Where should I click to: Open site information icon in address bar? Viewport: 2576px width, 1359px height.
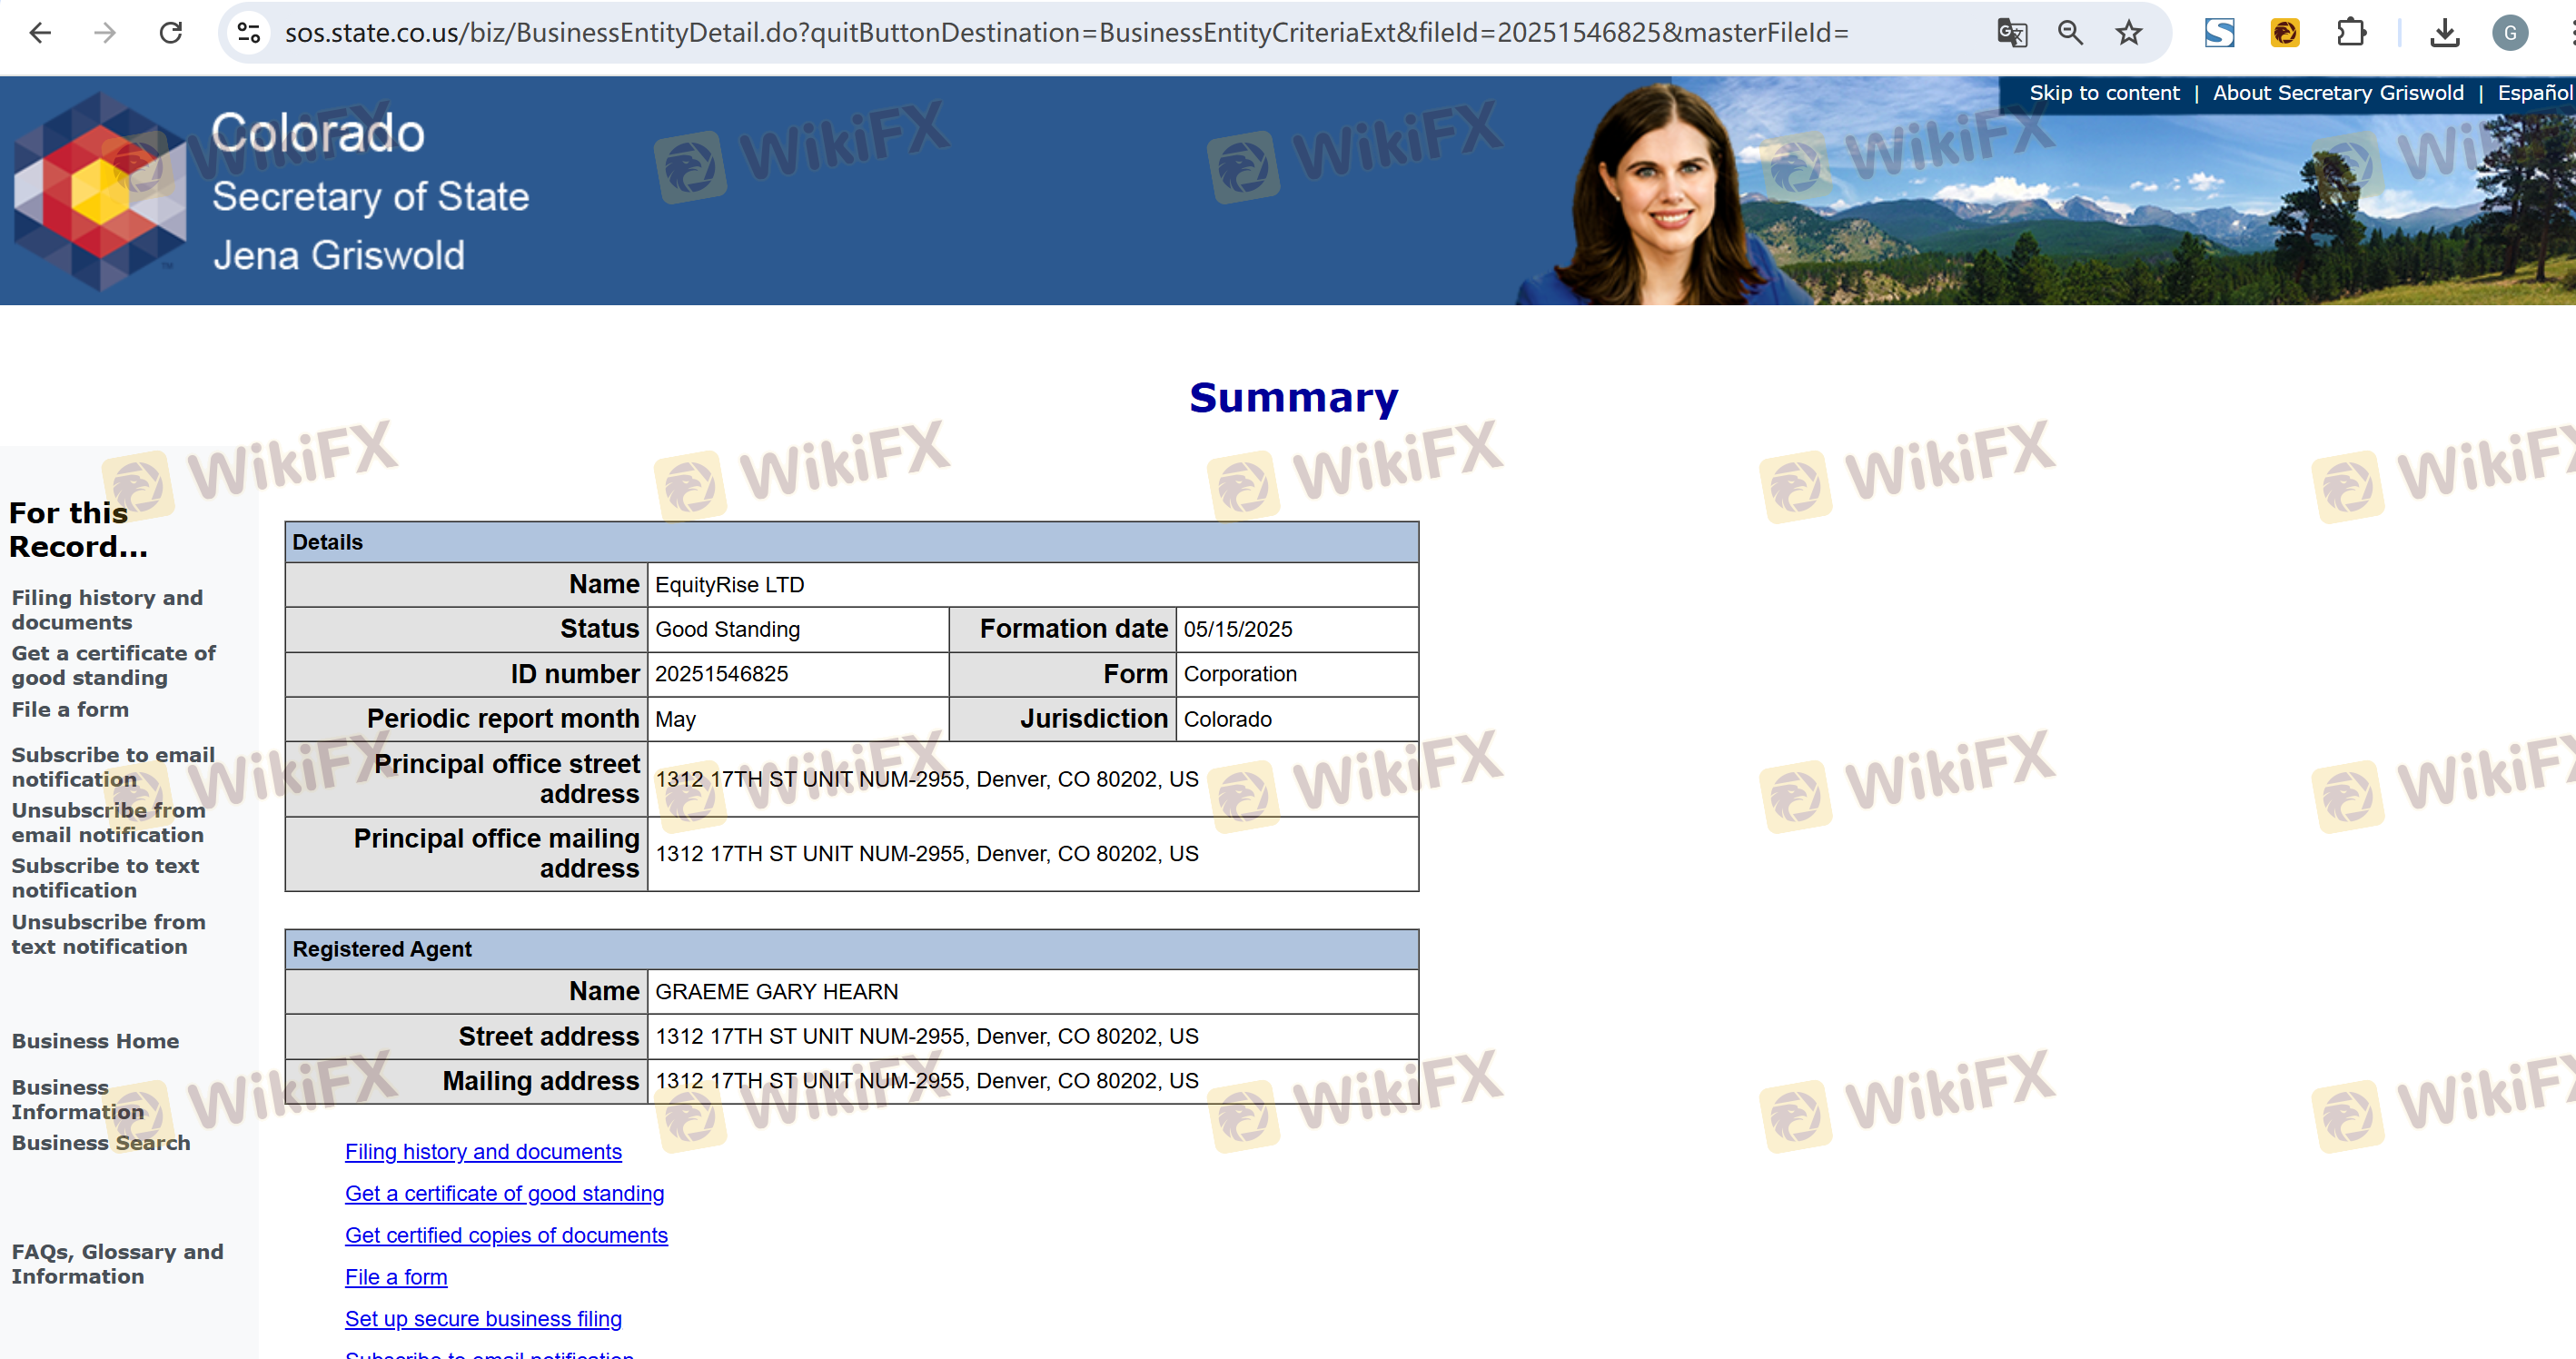point(248,33)
